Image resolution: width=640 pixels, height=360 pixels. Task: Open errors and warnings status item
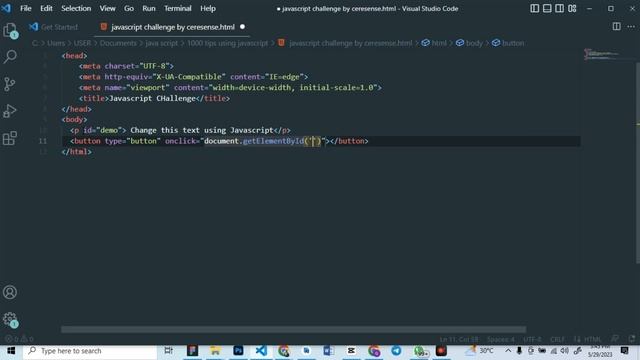click(x=19, y=339)
